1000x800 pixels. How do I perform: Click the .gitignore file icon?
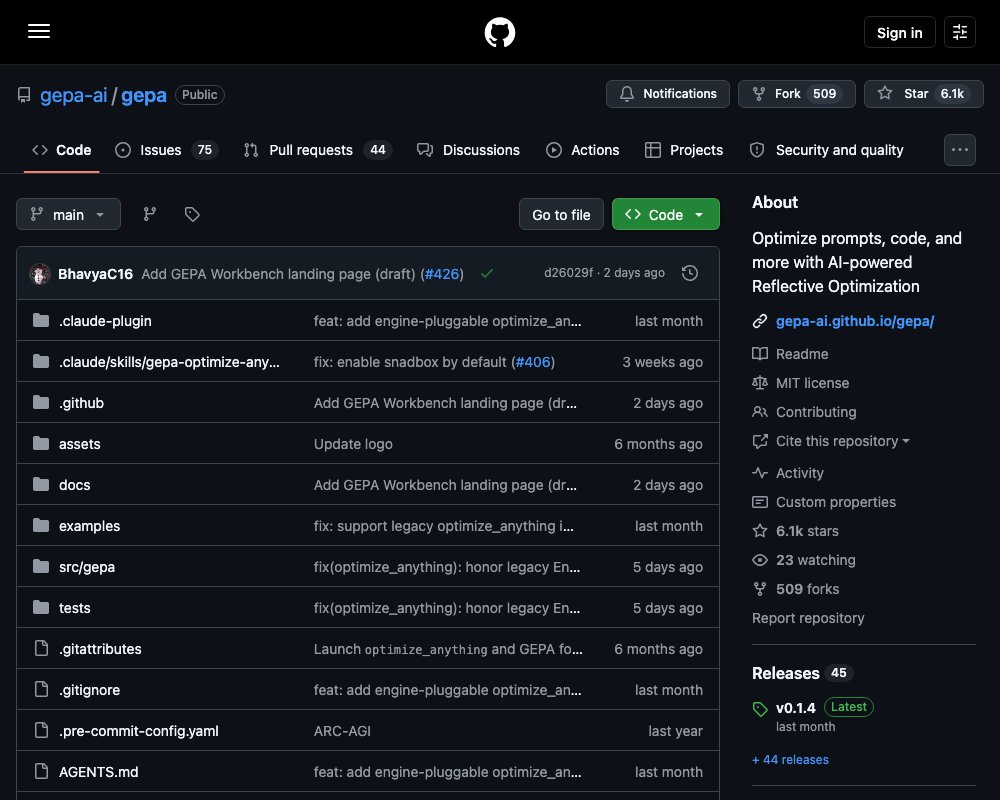coord(41,689)
